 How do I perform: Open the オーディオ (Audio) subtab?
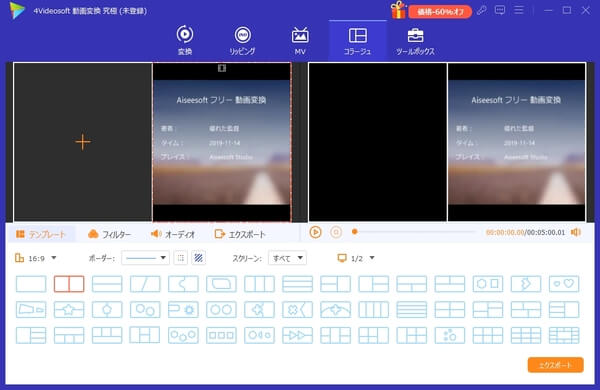coord(173,234)
